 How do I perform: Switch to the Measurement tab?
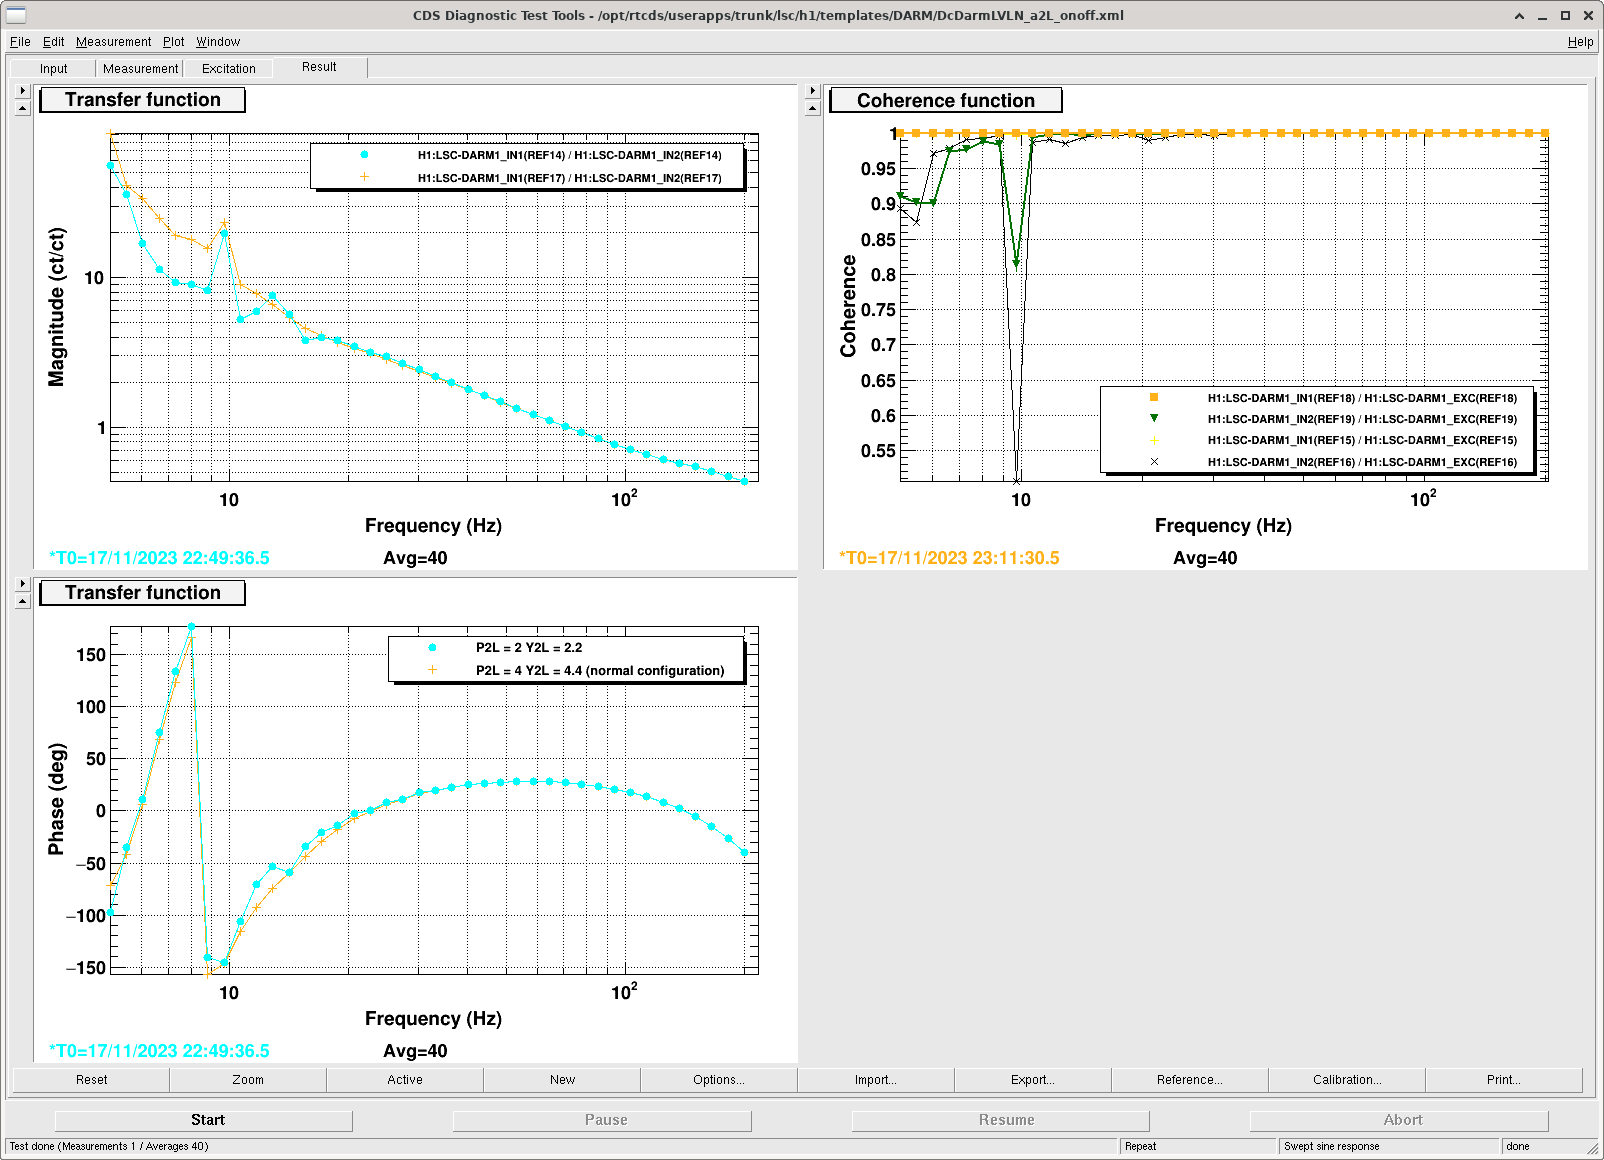coord(141,69)
